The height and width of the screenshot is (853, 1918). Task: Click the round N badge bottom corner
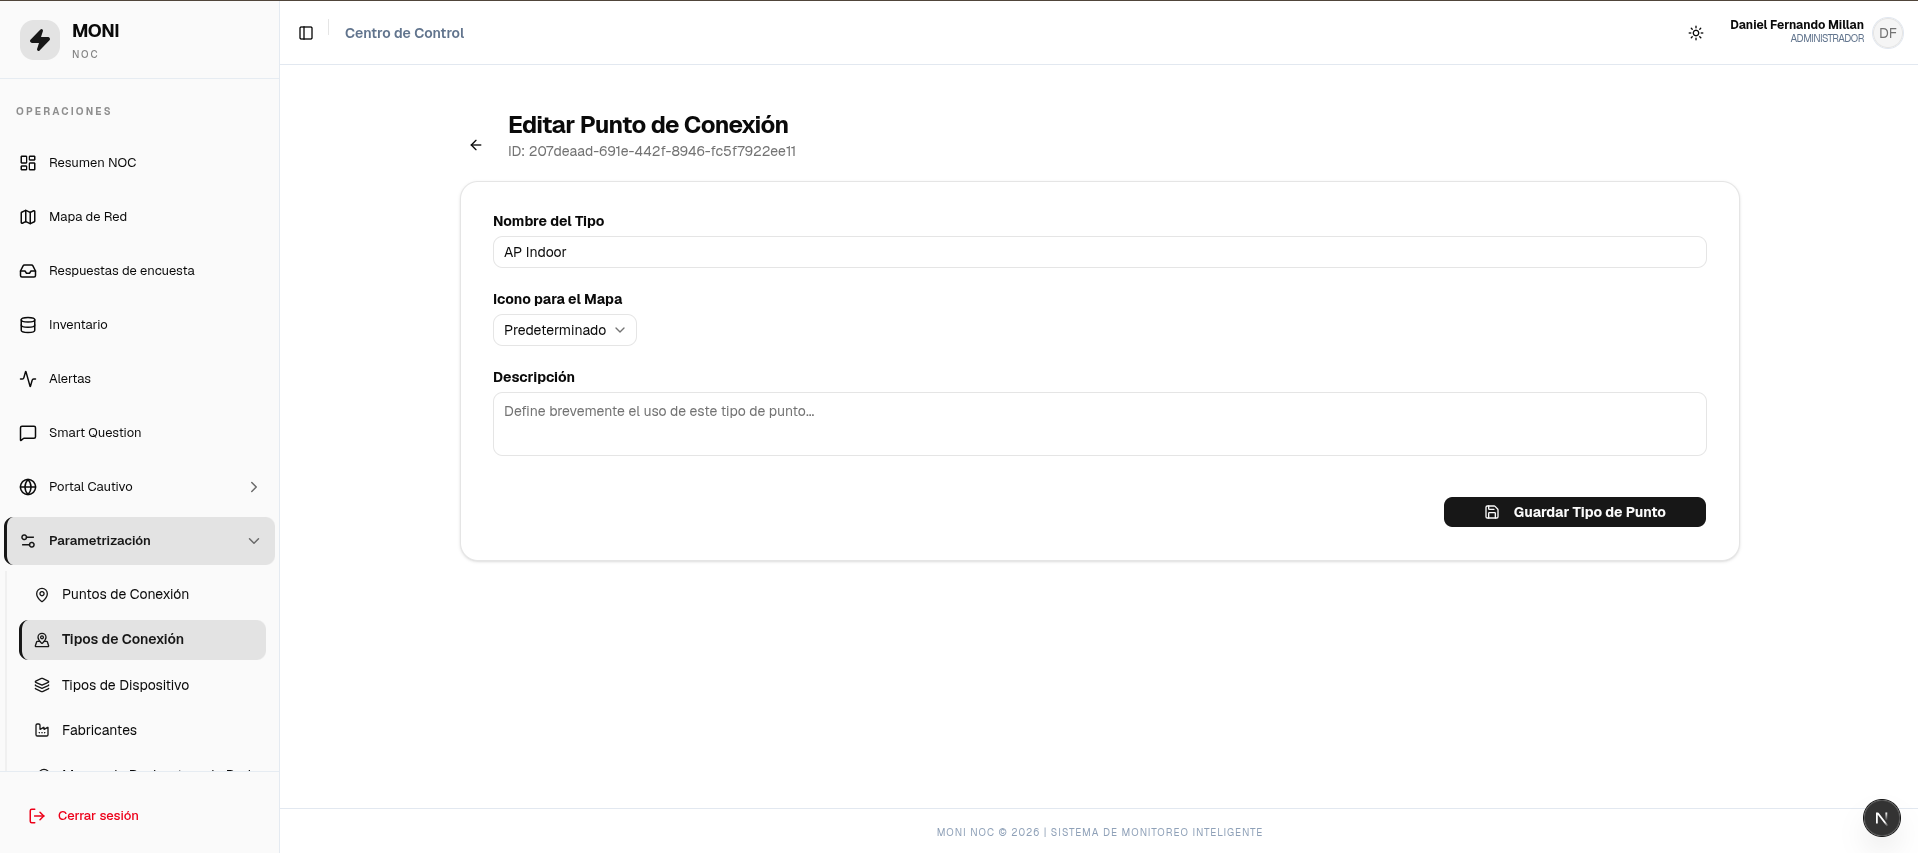pyautogui.click(x=1881, y=818)
